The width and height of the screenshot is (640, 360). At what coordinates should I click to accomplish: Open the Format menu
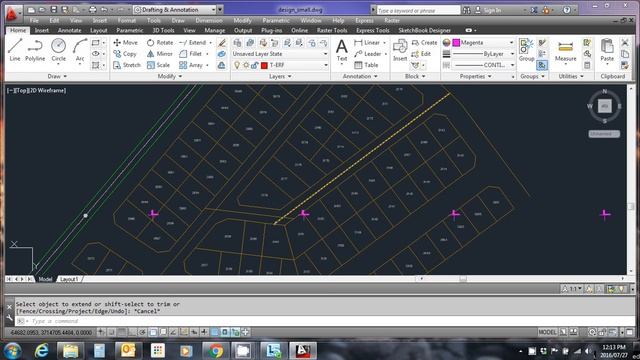127,20
